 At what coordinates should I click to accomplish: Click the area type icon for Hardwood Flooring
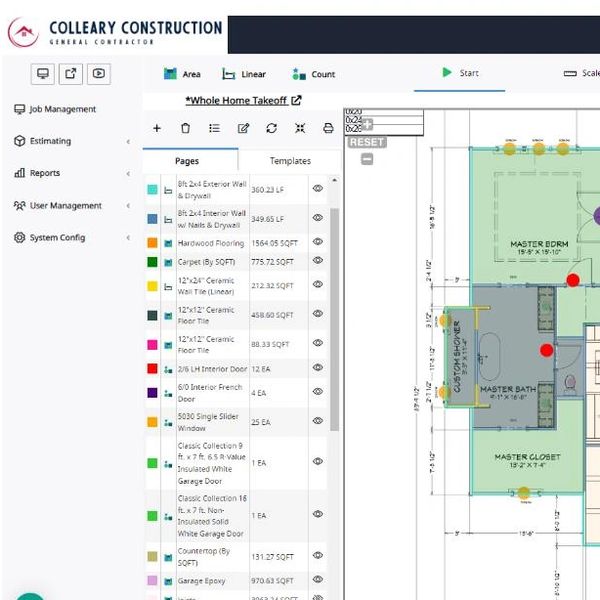[x=168, y=243]
